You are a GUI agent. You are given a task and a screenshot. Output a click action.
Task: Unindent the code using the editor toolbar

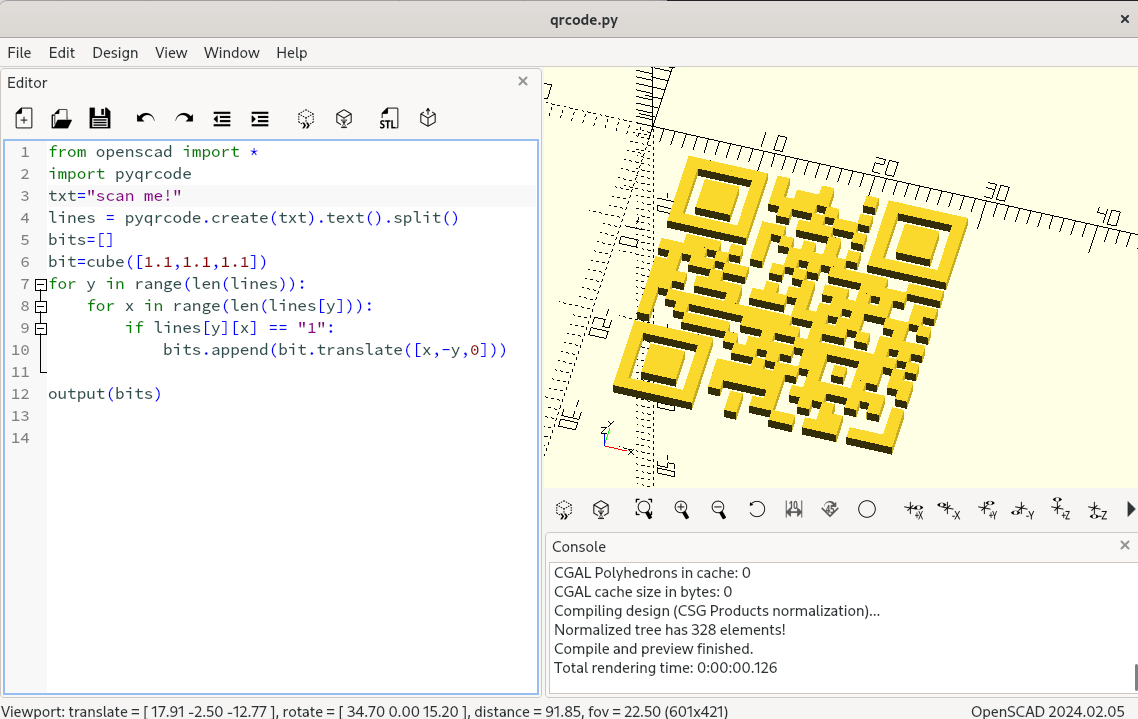(222, 119)
